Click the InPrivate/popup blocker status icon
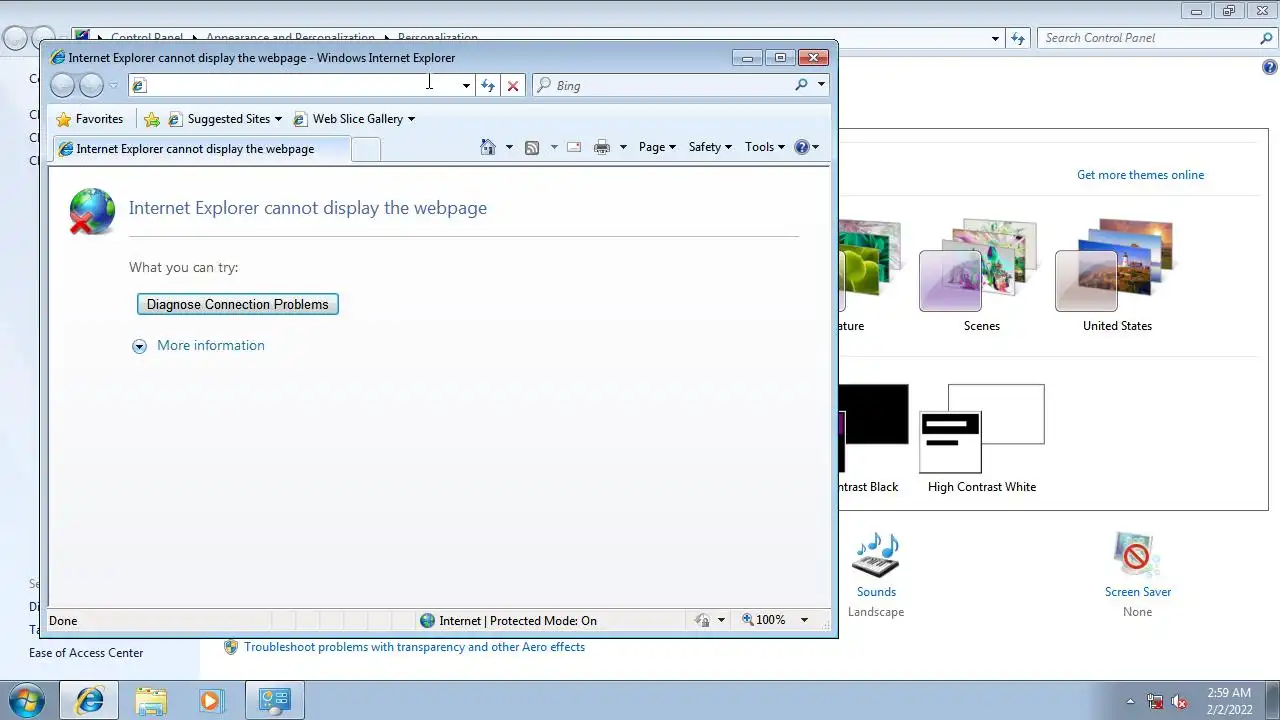The width and height of the screenshot is (1280, 720). [x=703, y=620]
